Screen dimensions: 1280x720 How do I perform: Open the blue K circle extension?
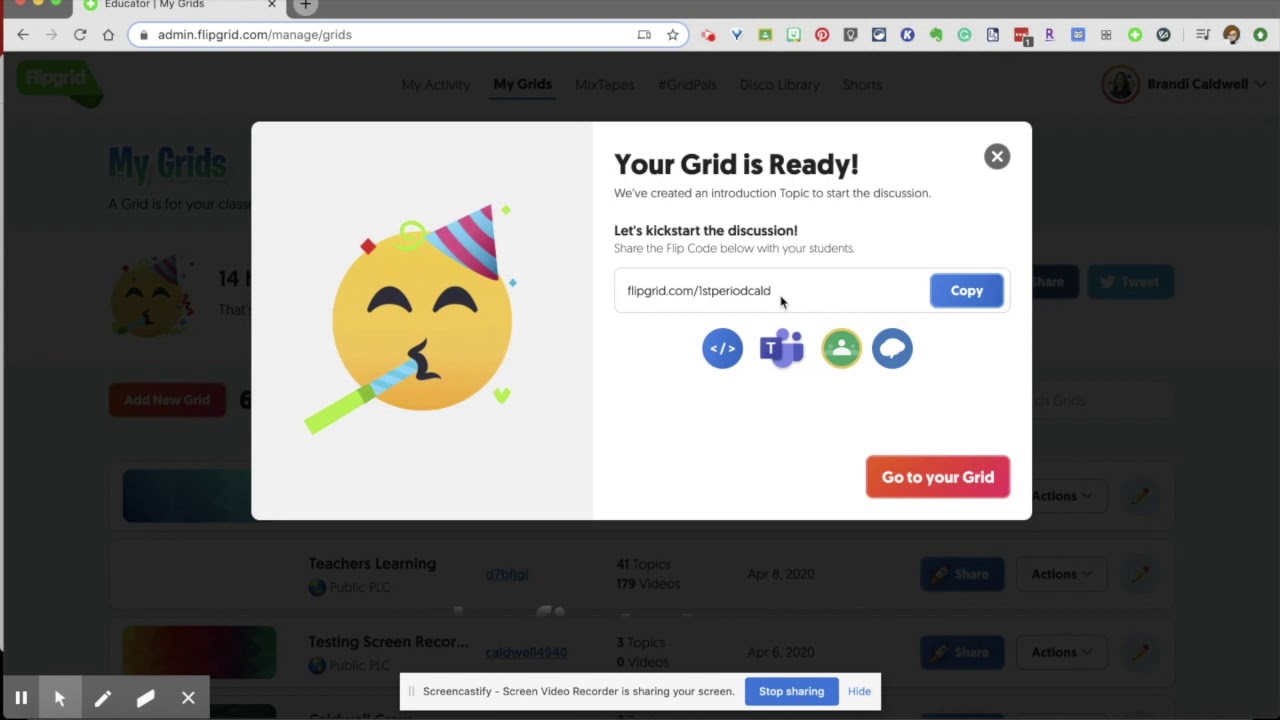[908, 34]
